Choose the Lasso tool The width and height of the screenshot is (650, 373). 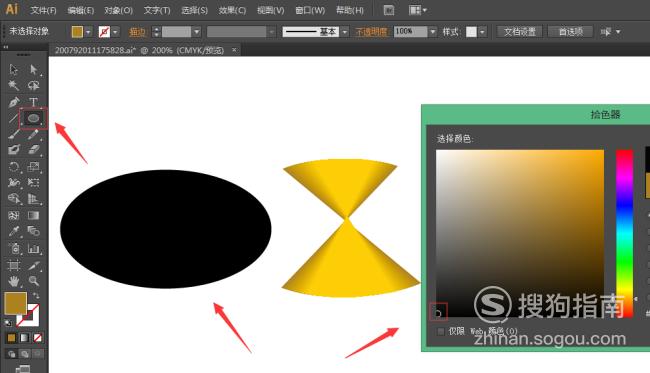34,85
